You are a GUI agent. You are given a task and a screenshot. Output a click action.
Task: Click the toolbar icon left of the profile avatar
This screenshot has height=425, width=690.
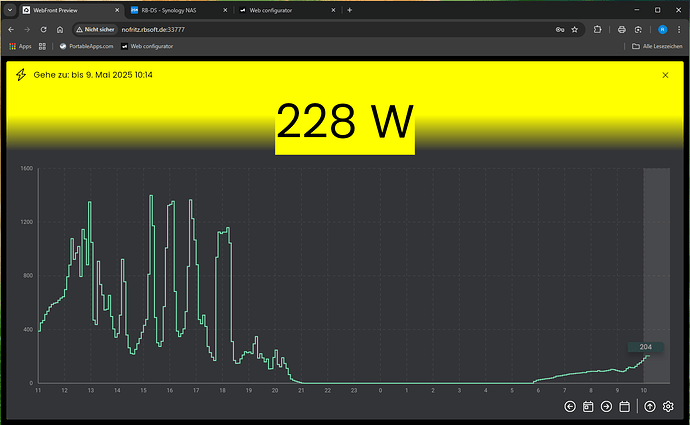pos(638,29)
